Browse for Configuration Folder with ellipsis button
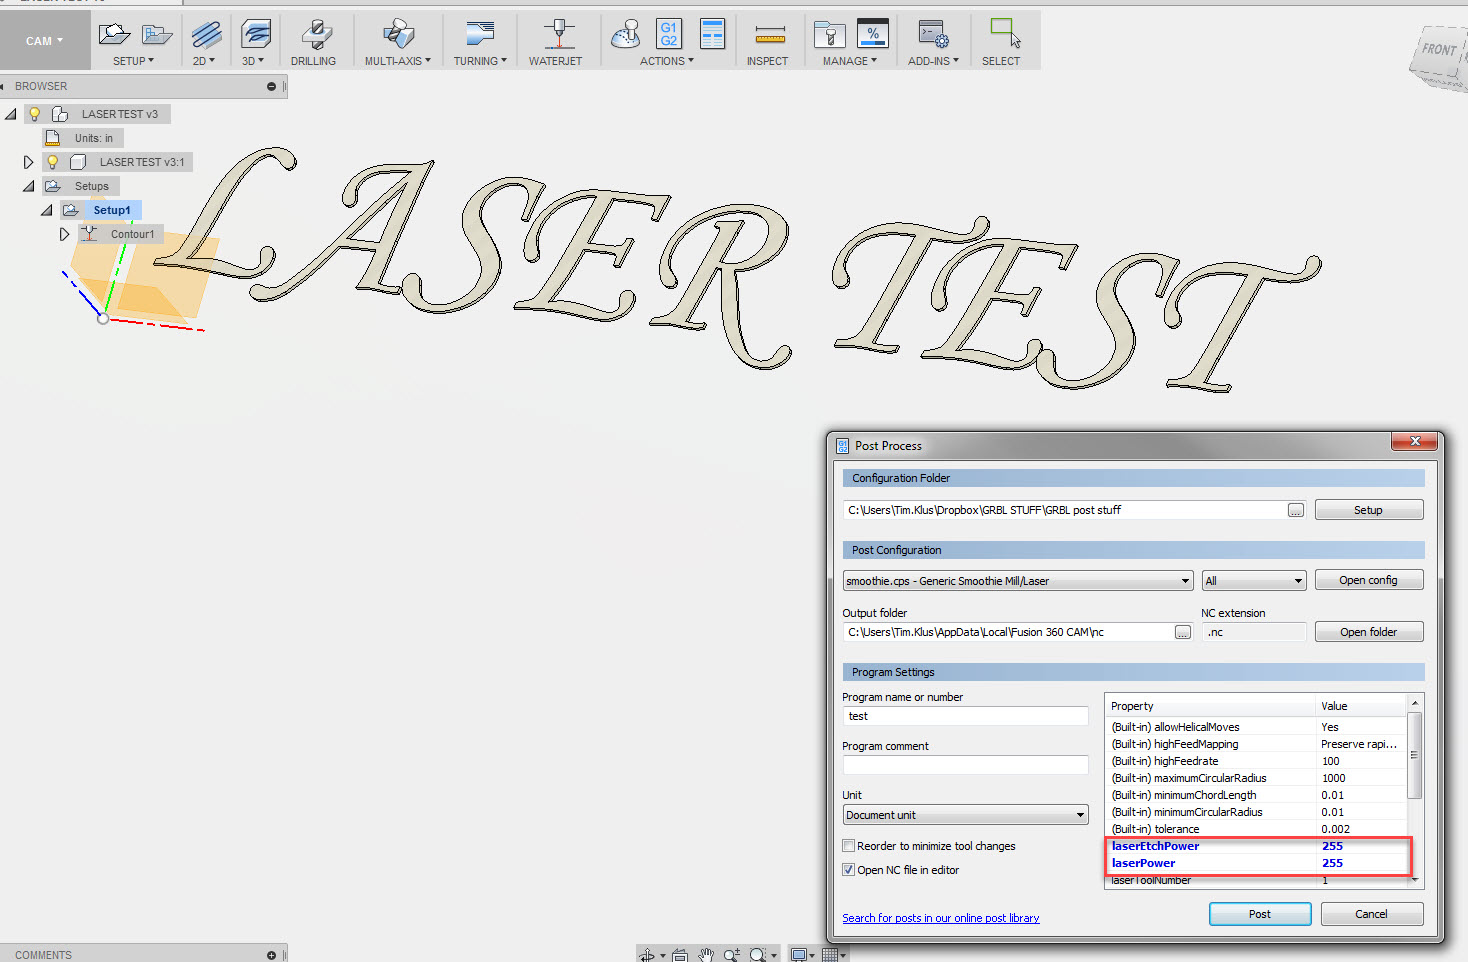The height and width of the screenshot is (962, 1468). 1296,510
